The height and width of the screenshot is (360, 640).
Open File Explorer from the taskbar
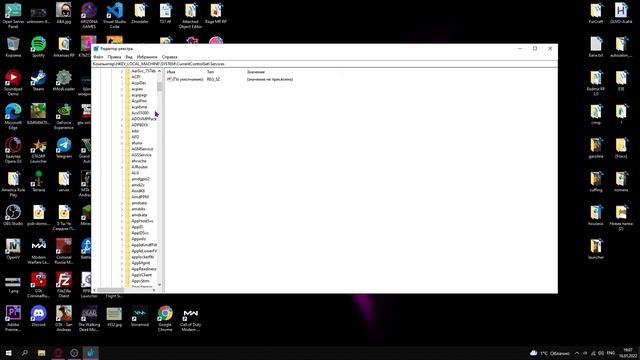click(41, 353)
